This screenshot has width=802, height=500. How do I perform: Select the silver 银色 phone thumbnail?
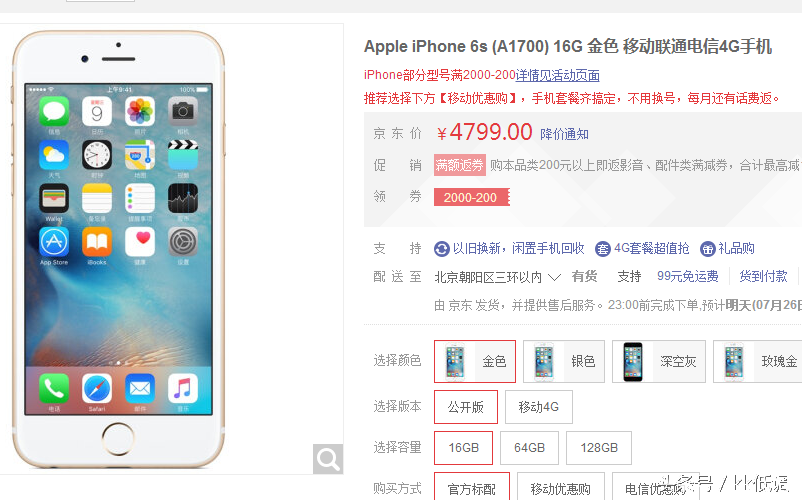[x=544, y=361]
